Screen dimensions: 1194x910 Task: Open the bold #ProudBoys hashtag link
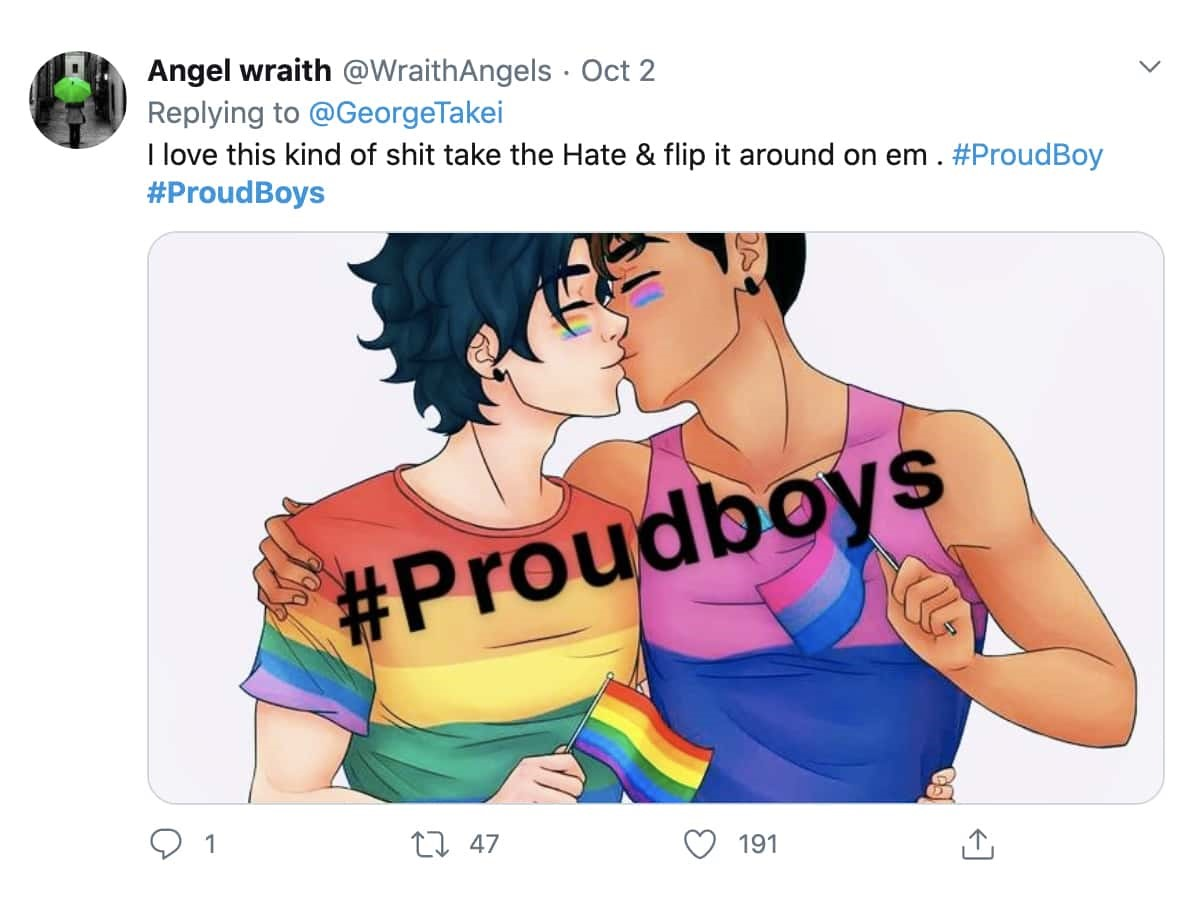[236, 193]
